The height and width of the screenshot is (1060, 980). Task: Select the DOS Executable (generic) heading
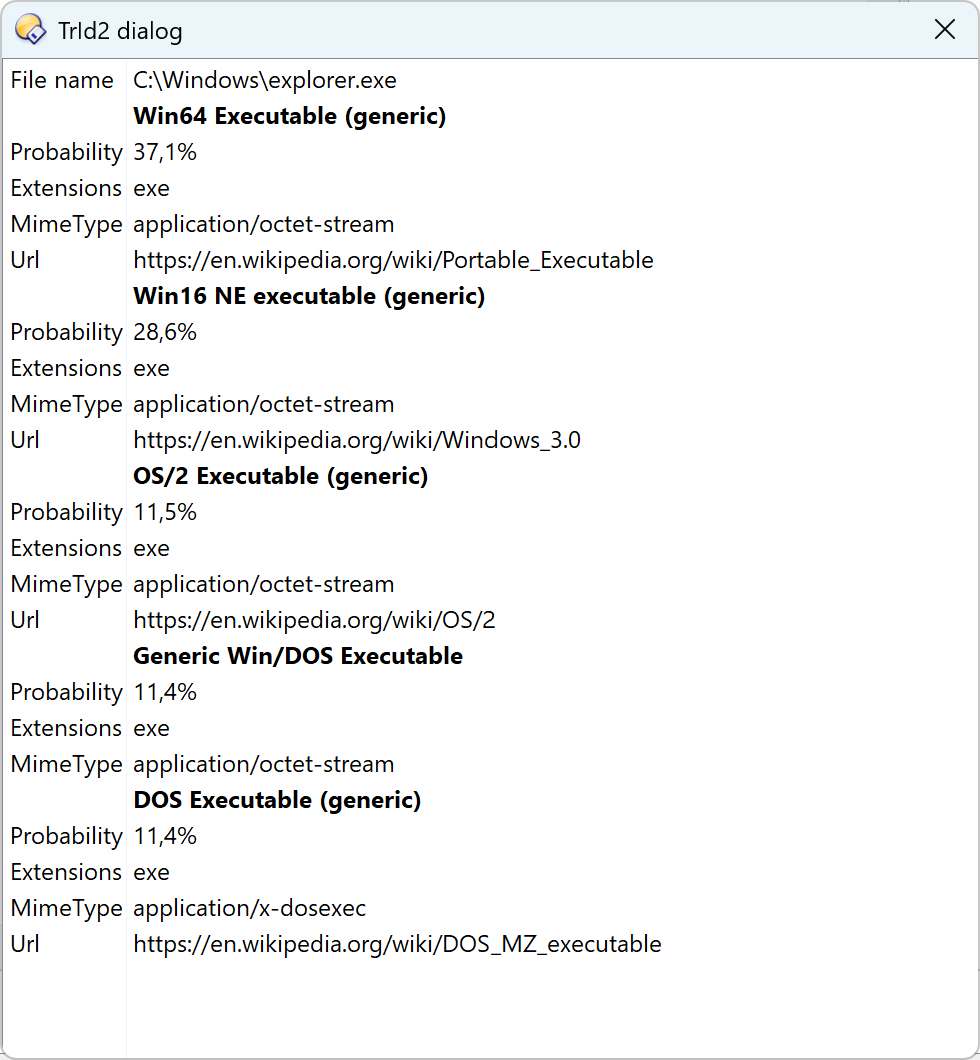pyautogui.click(x=277, y=800)
